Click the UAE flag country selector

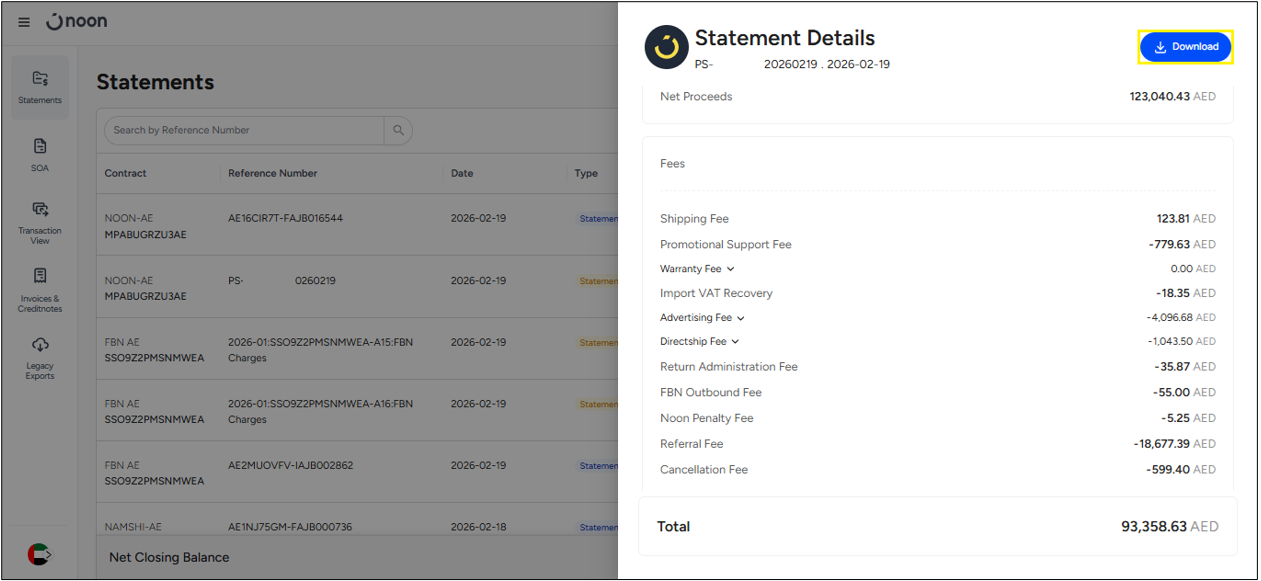click(x=39, y=554)
